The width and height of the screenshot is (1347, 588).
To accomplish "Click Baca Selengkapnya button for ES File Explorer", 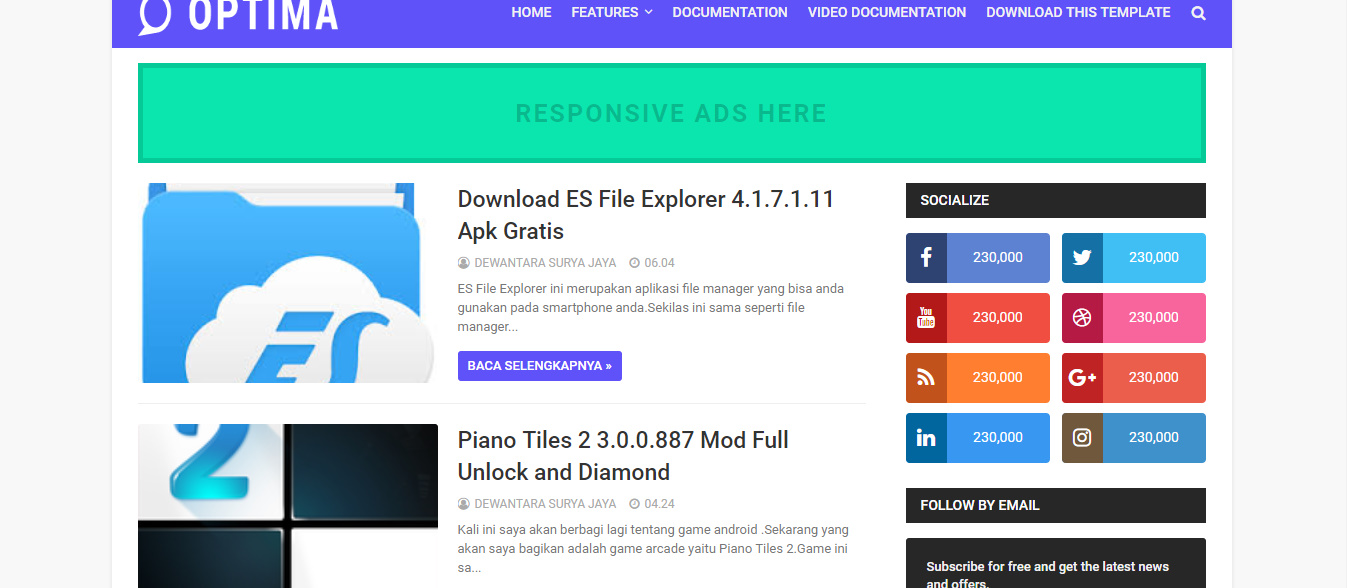I will [x=540, y=366].
